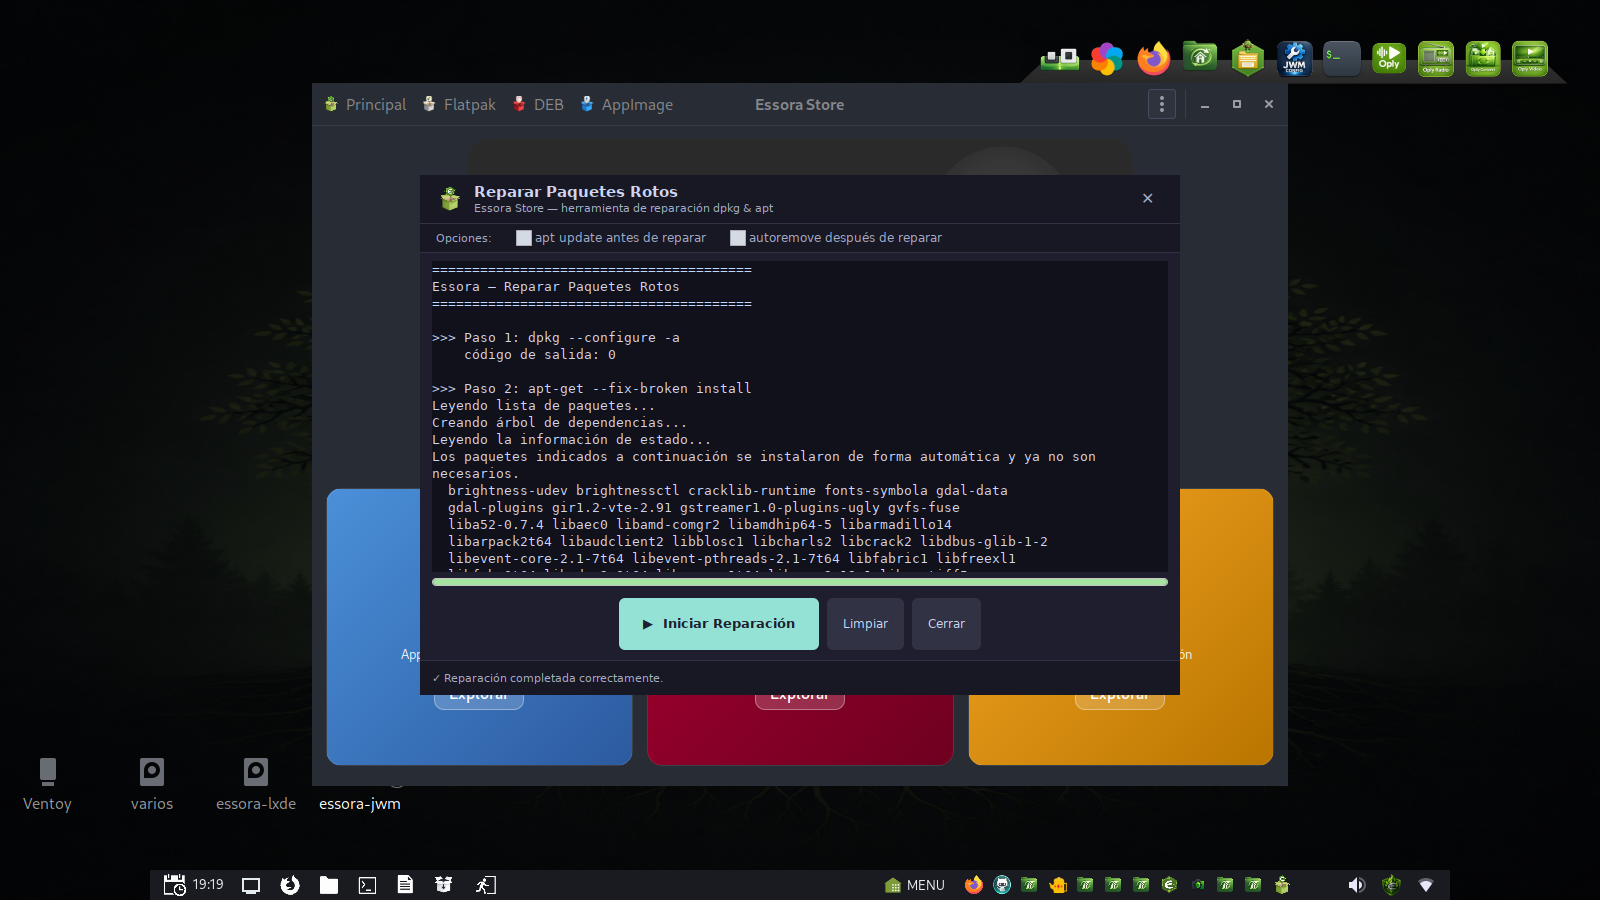Click the running-man logout icon
Image resolution: width=1600 pixels, height=900 pixels.
pyautogui.click(x=486, y=885)
